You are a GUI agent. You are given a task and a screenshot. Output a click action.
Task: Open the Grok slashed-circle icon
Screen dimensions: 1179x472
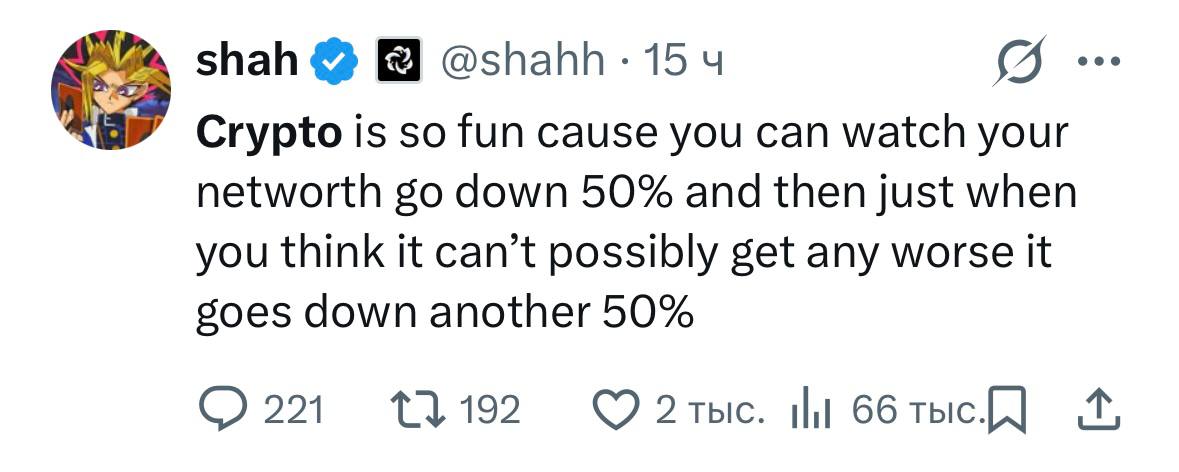[x=1019, y=63]
